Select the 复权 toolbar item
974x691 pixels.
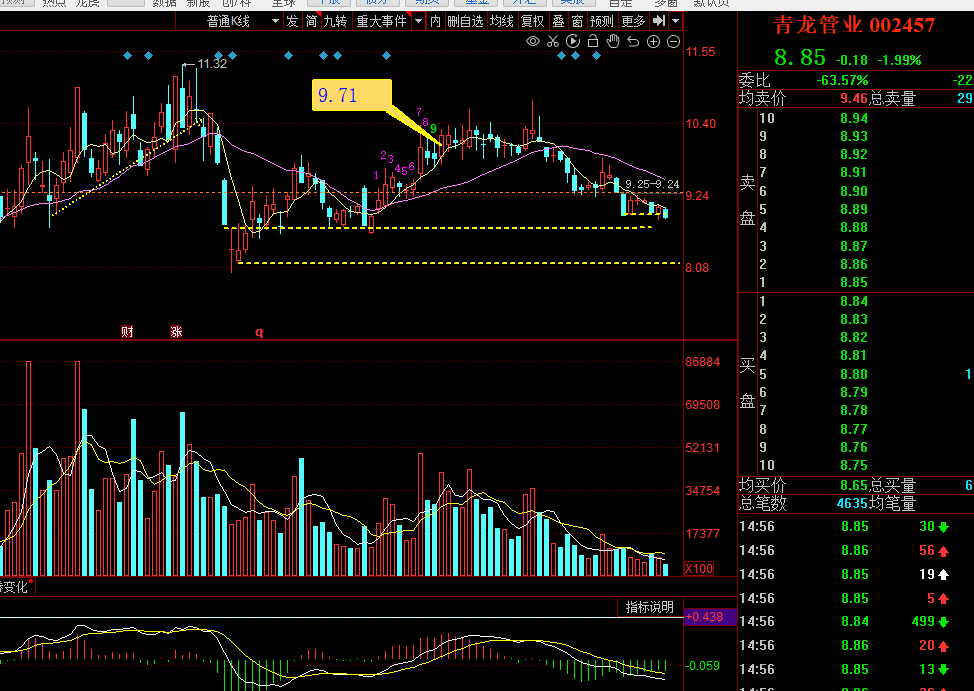click(x=532, y=21)
